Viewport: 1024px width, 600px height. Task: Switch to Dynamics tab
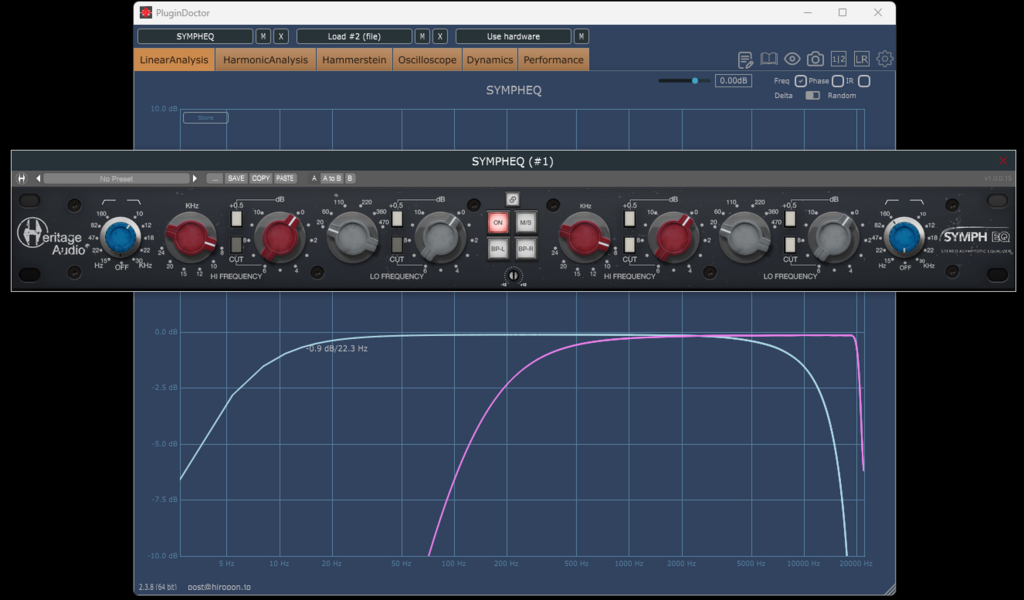point(489,59)
